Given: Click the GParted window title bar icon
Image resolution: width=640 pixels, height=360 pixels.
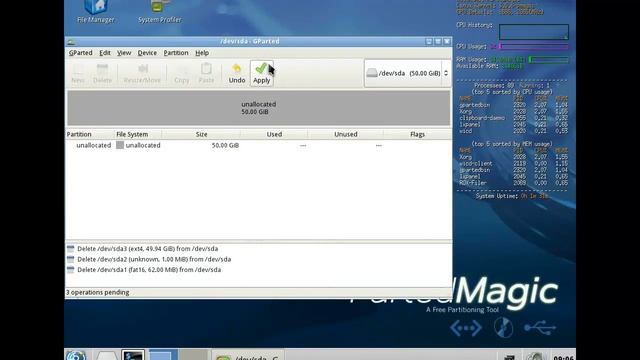Looking at the screenshot, I should pos(71,41).
